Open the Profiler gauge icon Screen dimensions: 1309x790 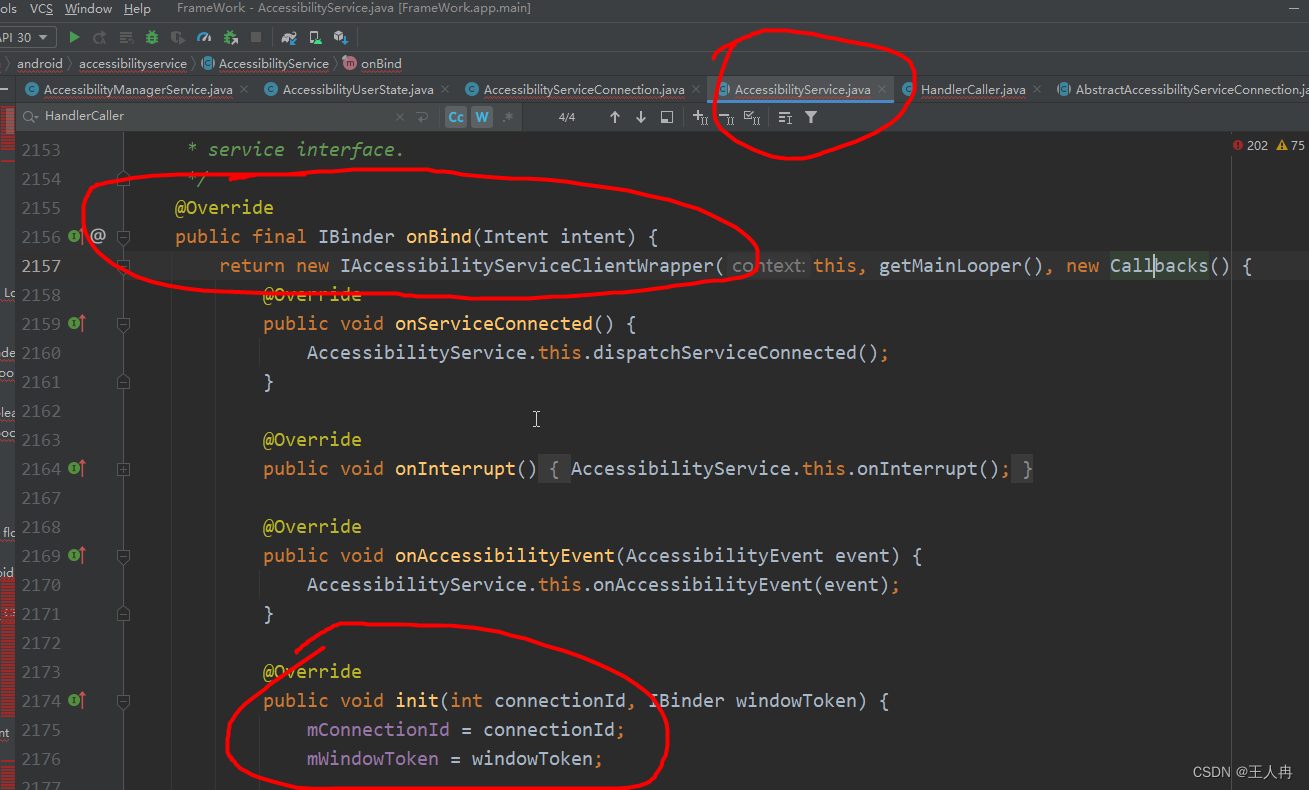tap(204, 37)
